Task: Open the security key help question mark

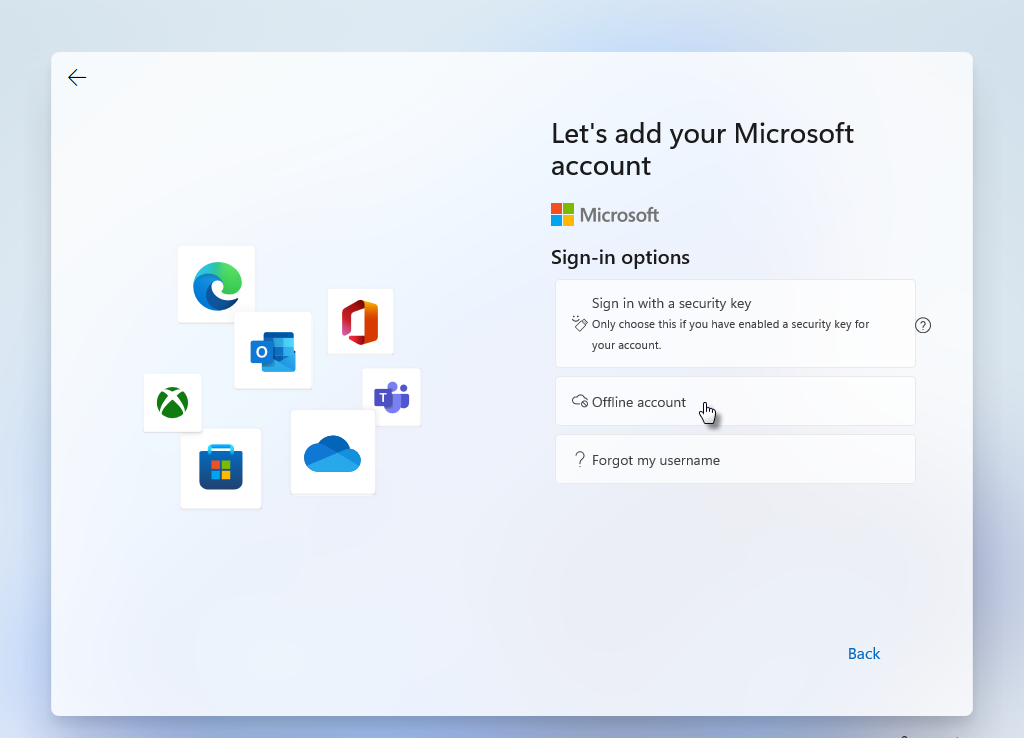Action: click(923, 325)
